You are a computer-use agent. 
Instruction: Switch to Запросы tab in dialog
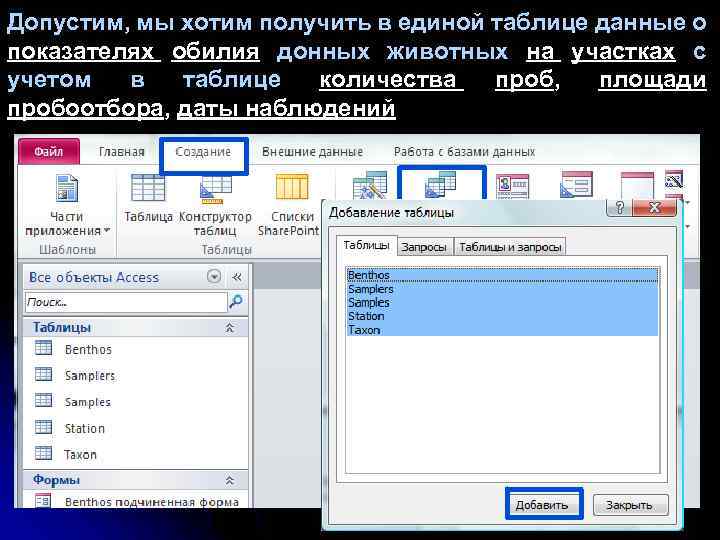(424, 247)
